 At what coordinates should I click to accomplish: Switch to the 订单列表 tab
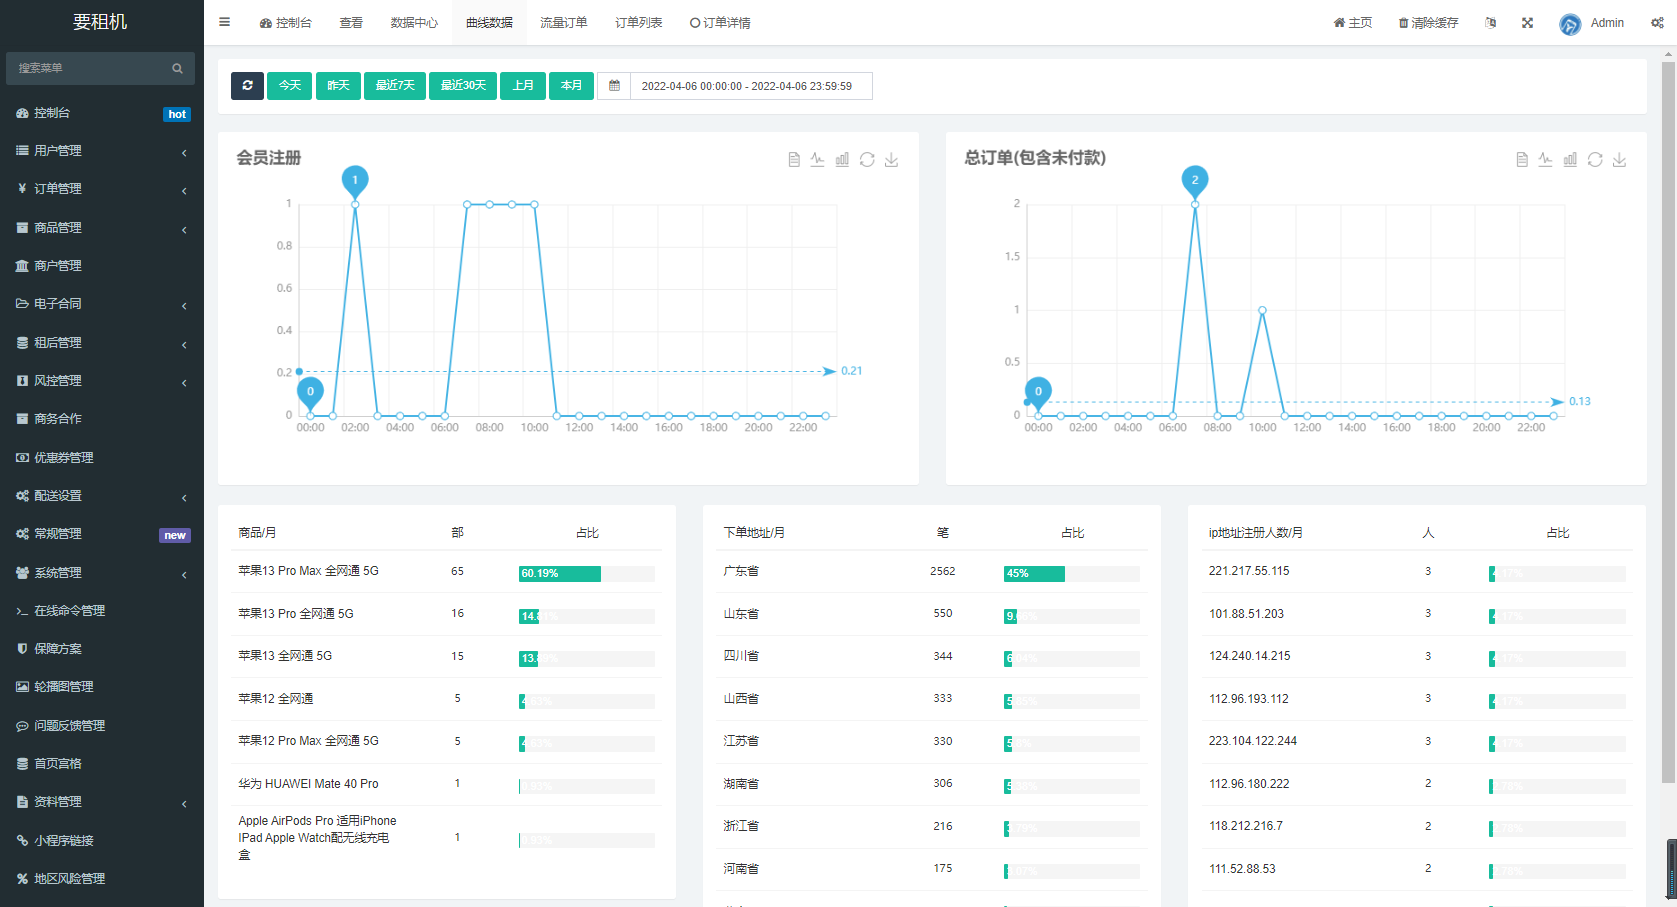(639, 23)
